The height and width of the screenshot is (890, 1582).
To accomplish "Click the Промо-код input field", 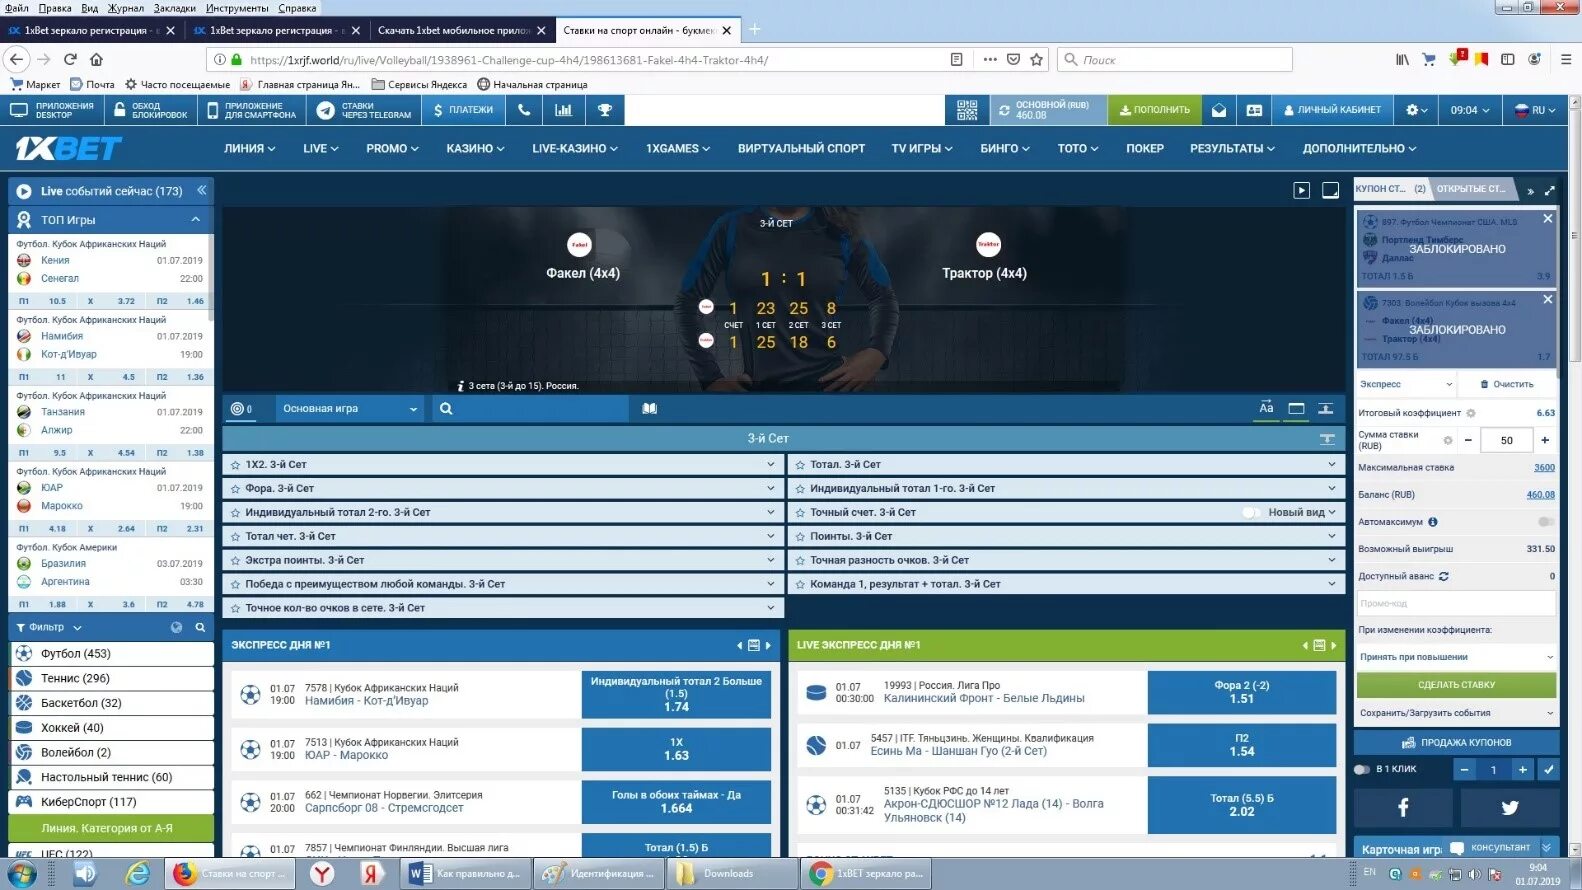I will pyautogui.click(x=1456, y=603).
